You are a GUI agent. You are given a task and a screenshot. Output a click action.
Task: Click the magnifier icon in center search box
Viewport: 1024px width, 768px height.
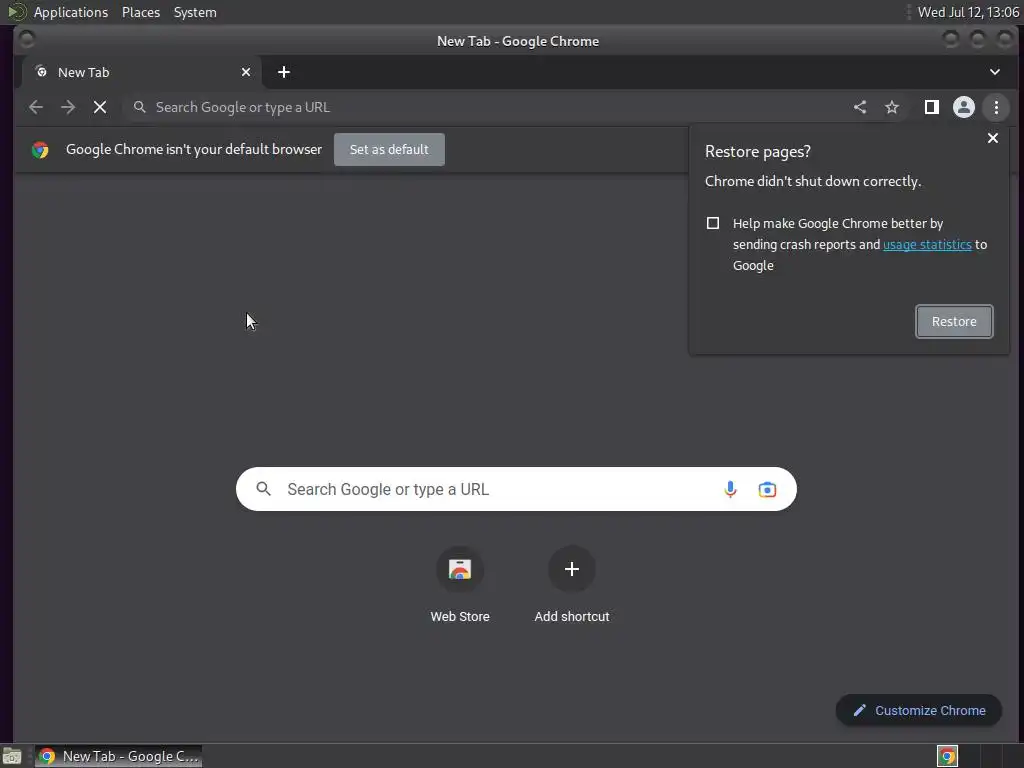pyautogui.click(x=263, y=488)
